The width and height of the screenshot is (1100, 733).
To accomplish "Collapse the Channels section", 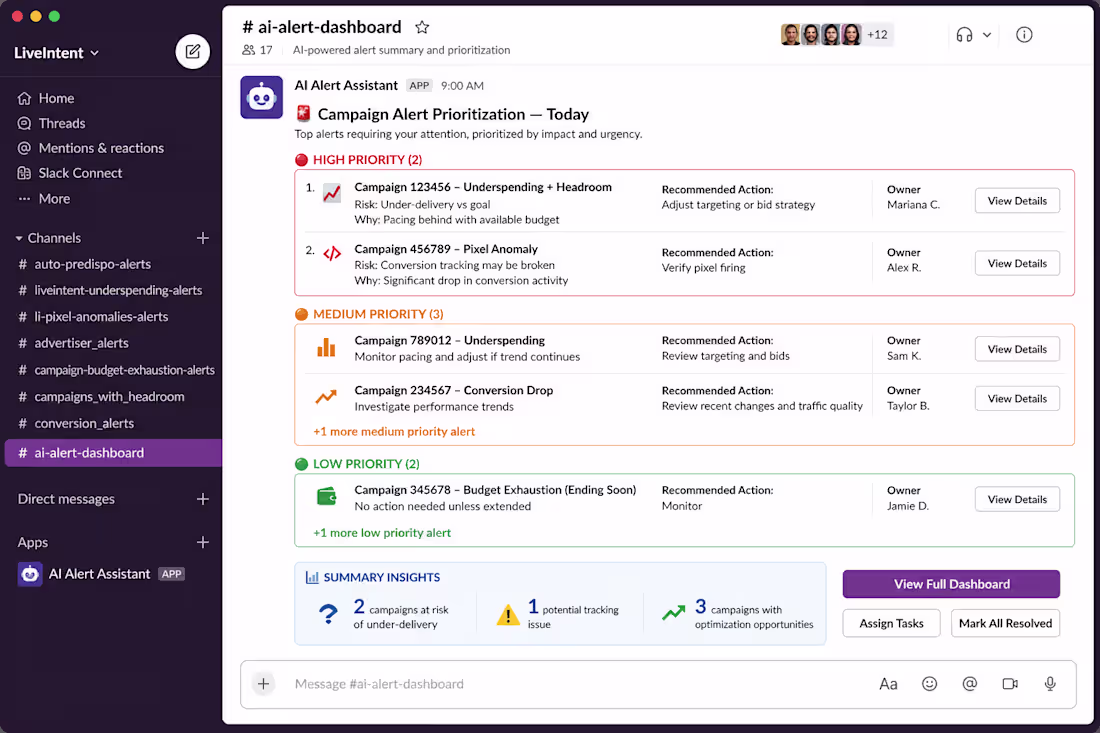I will point(48,238).
